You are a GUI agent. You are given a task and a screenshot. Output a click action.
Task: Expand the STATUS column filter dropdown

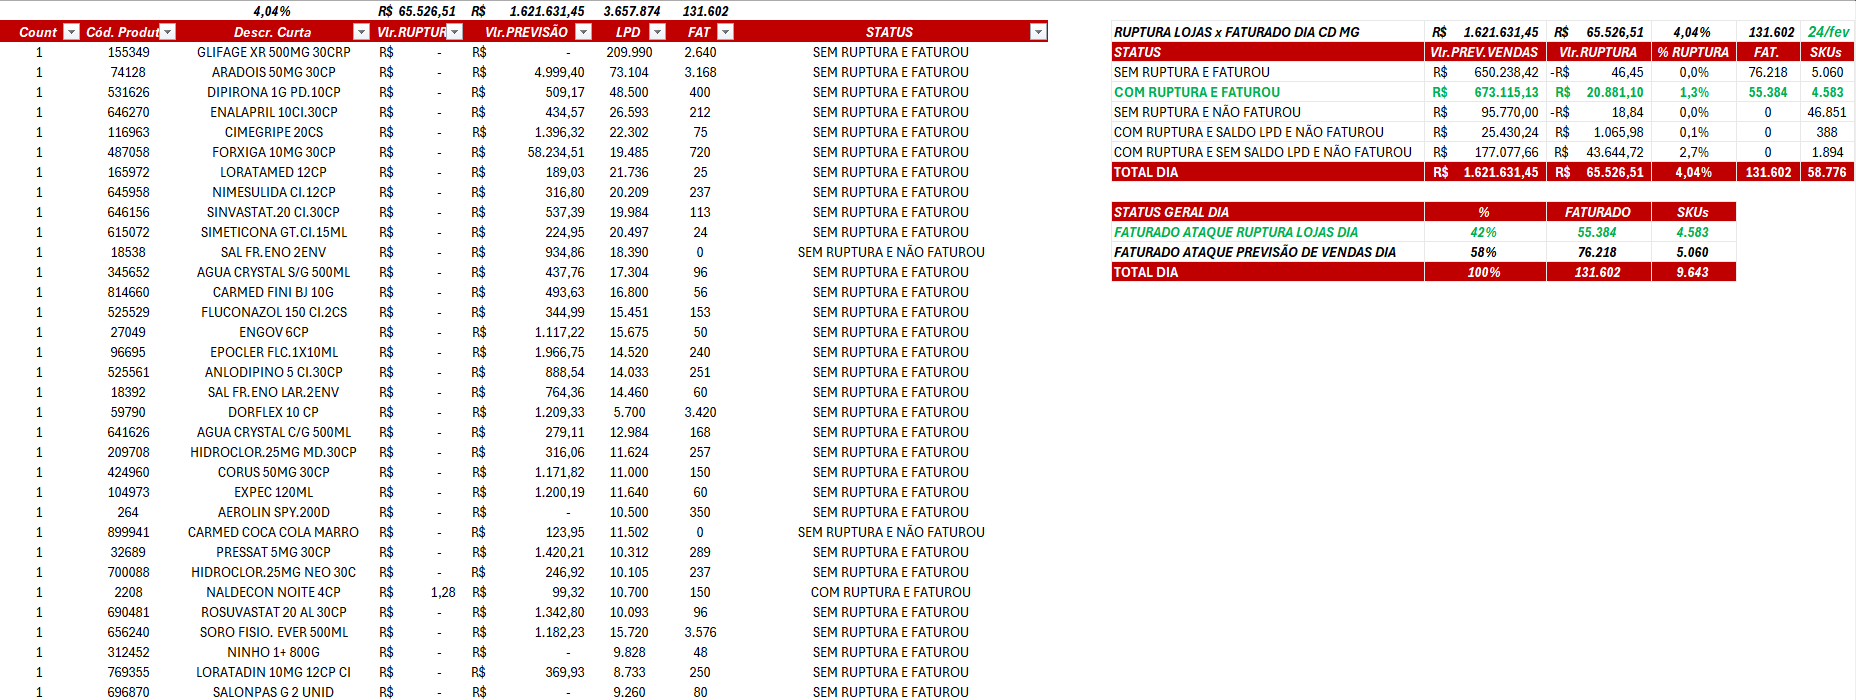(x=1038, y=32)
